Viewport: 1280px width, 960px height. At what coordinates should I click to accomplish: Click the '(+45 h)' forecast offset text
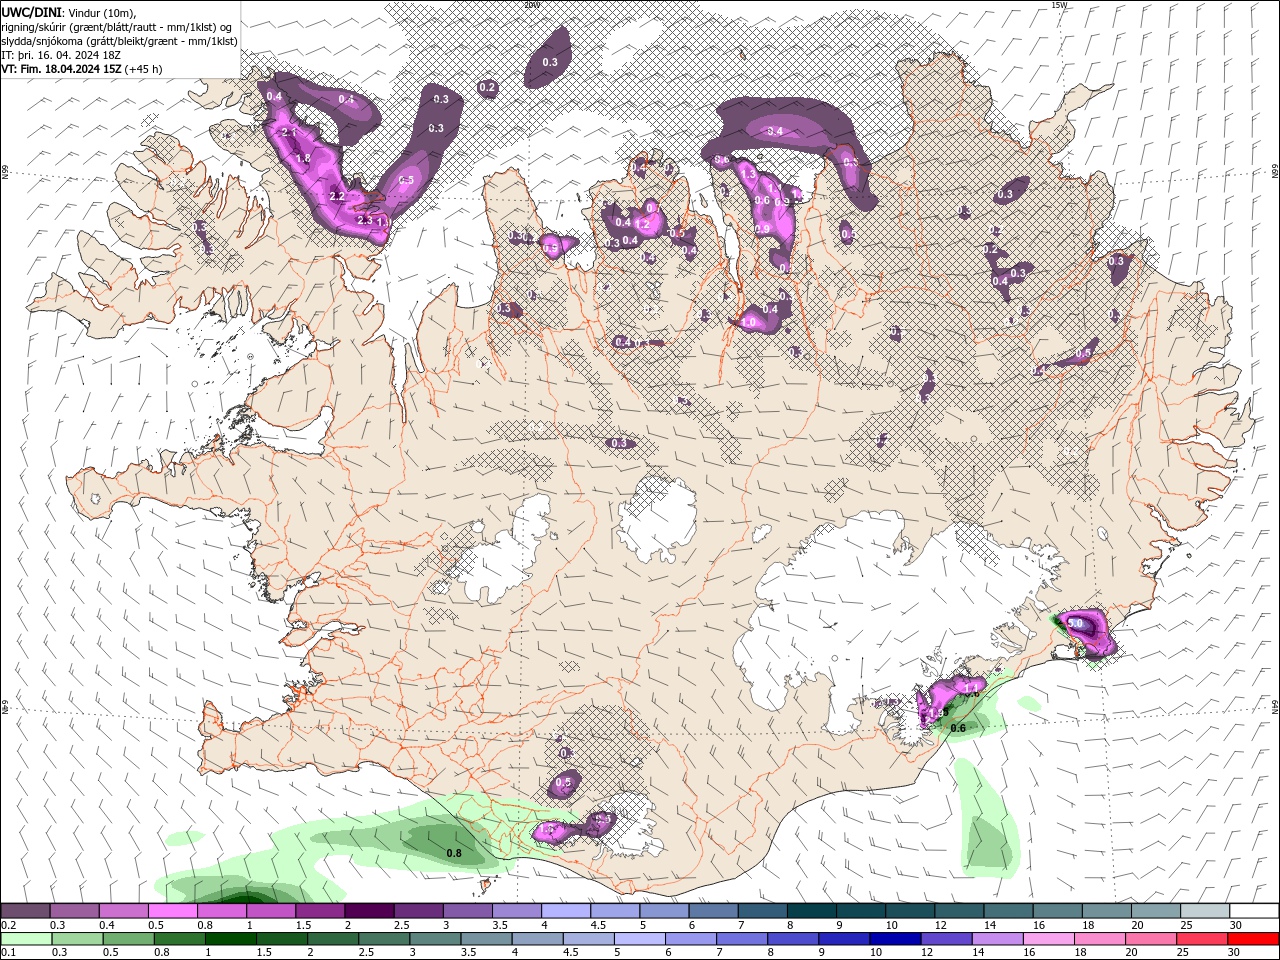(144, 69)
